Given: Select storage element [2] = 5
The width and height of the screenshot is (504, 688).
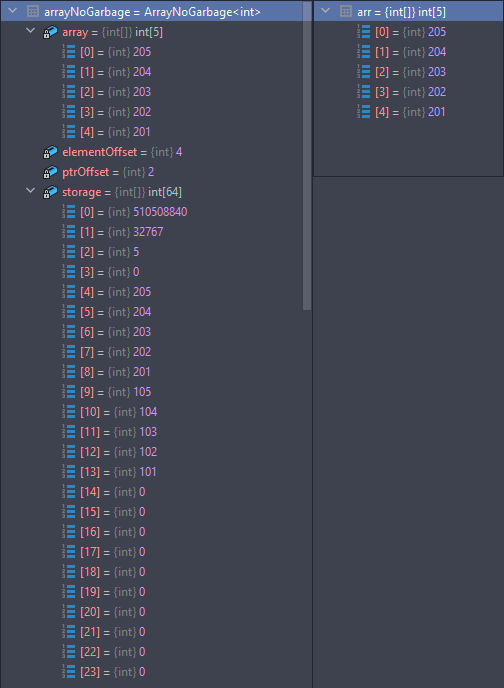Looking at the screenshot, I should coord(152,252).
